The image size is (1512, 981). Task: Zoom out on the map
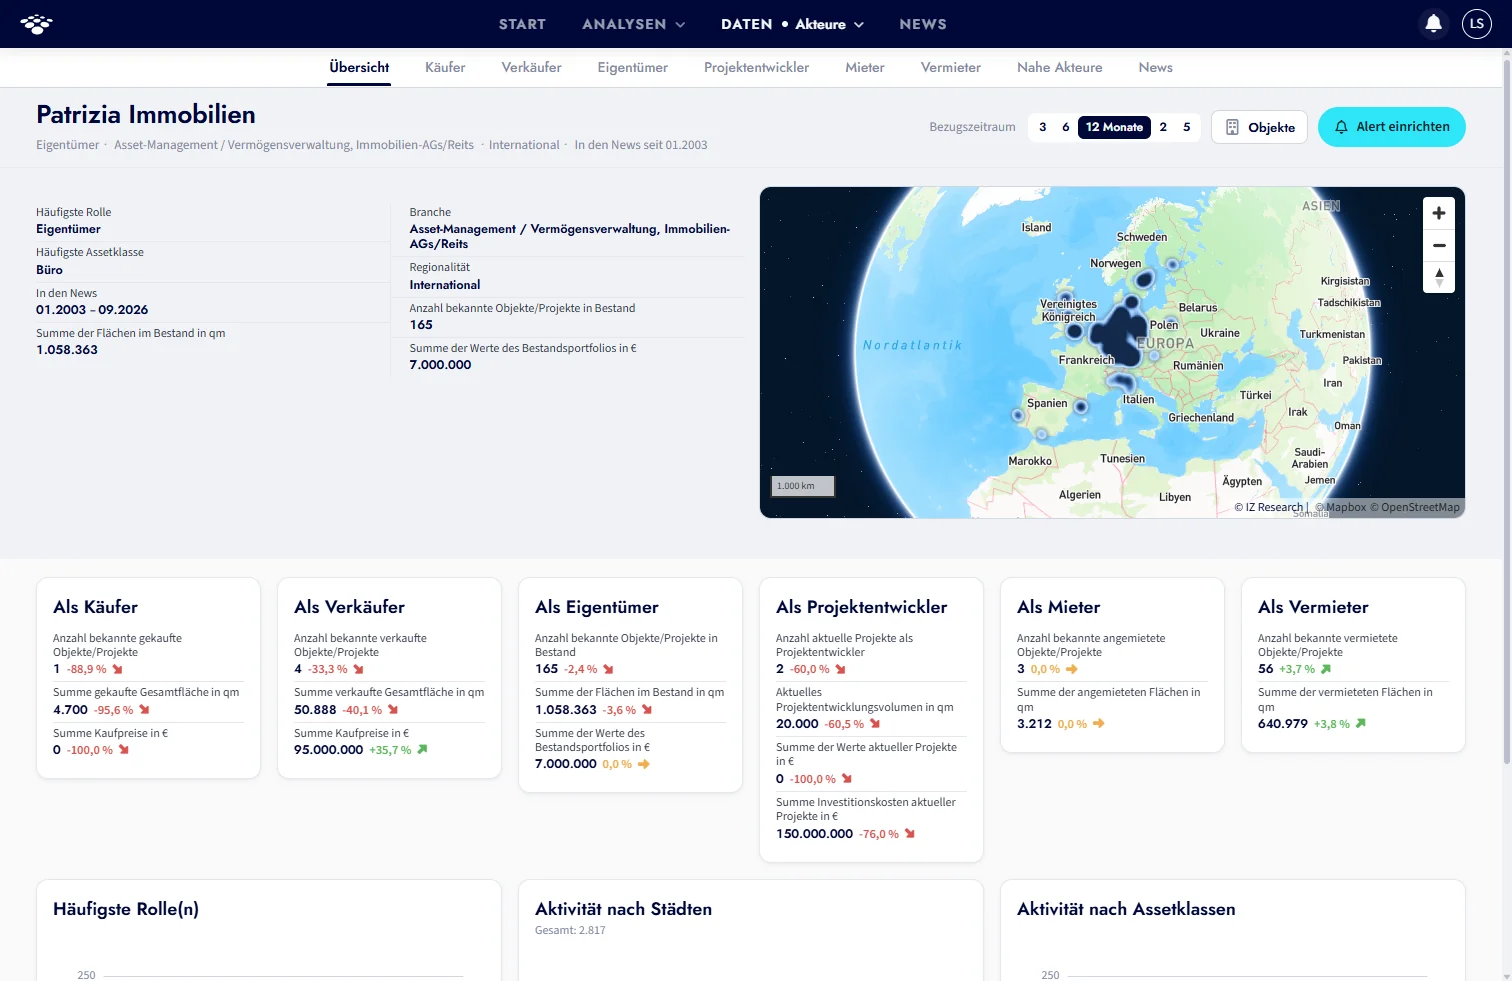point(1439,245)
